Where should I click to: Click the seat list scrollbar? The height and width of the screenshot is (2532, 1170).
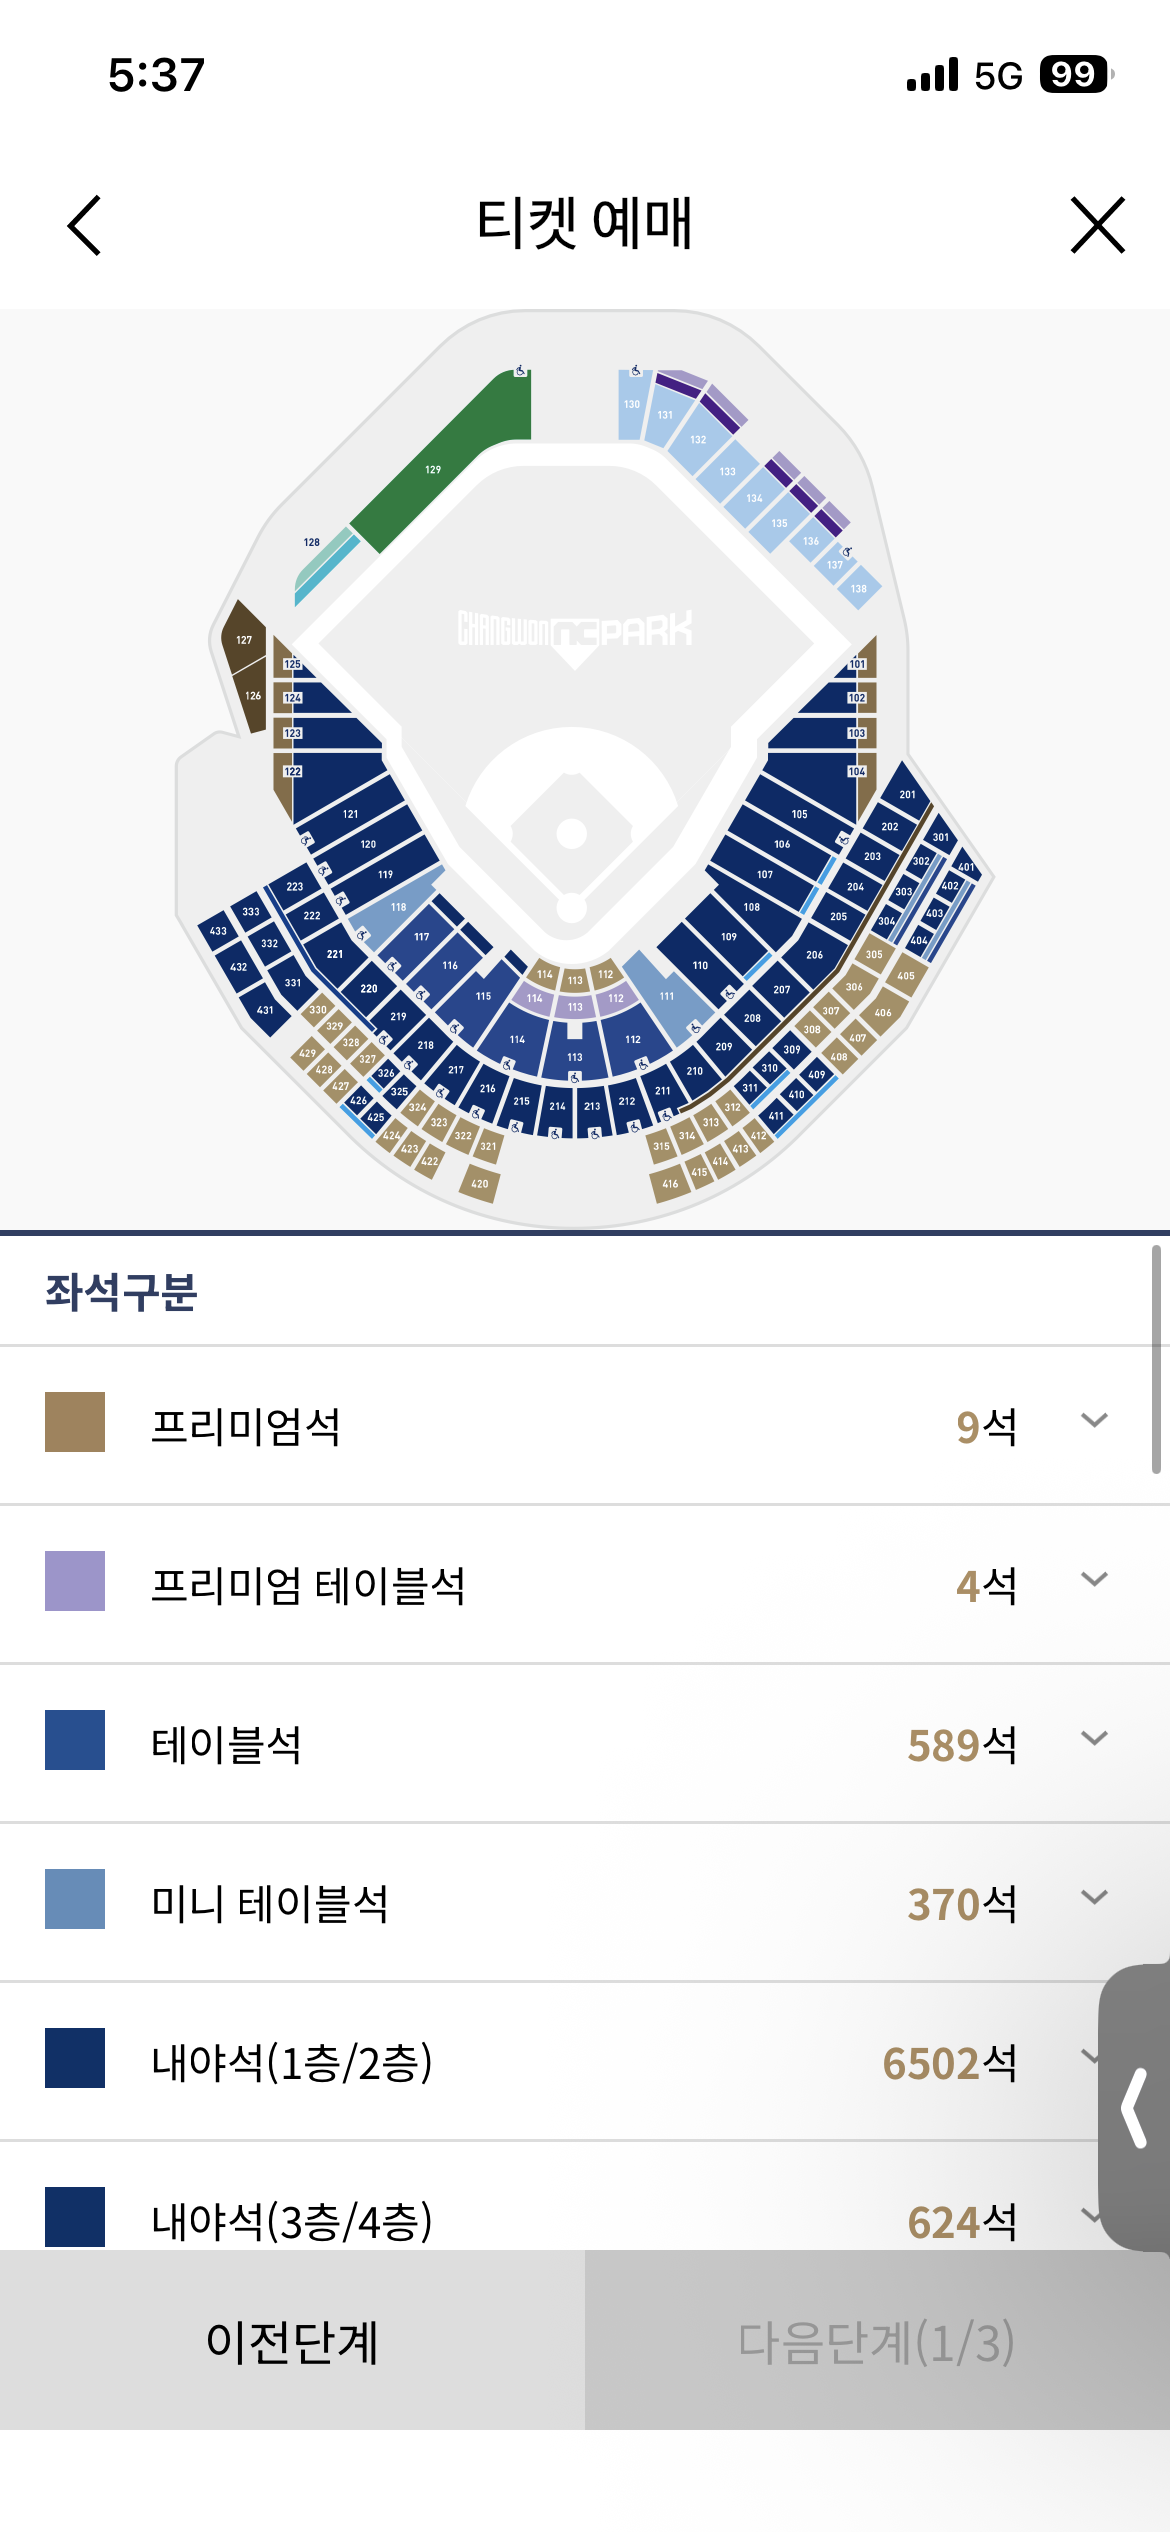click(x=1156, y=1359)
